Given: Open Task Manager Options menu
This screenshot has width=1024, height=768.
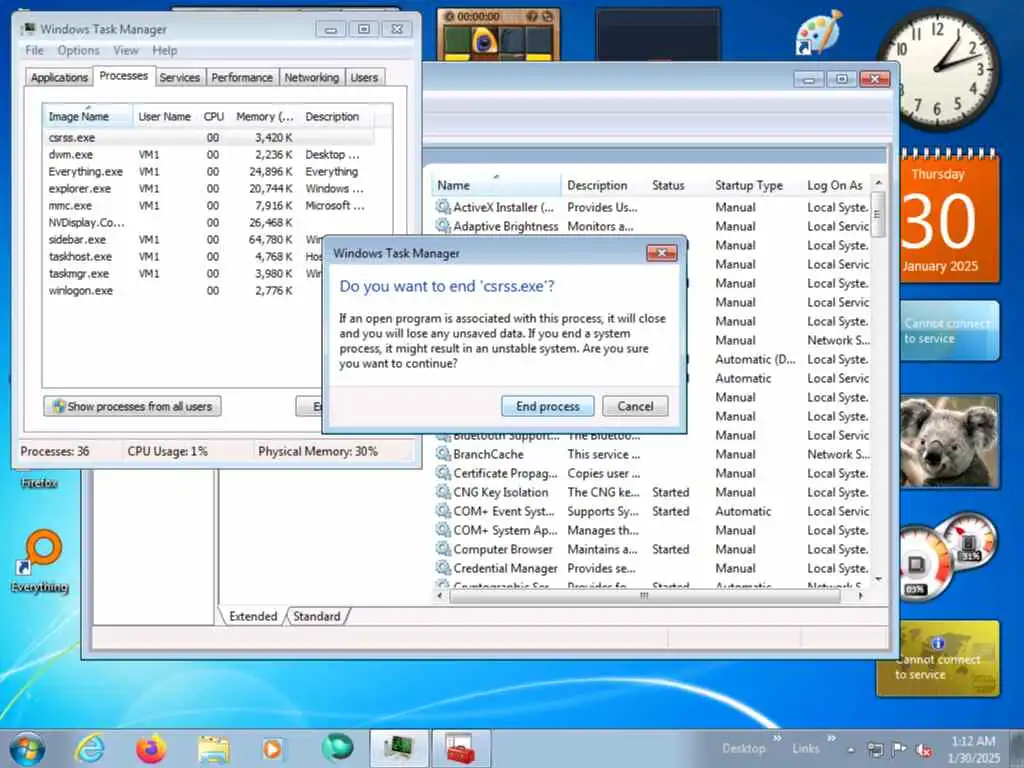Looking at the screenshot, I should 78,50.
